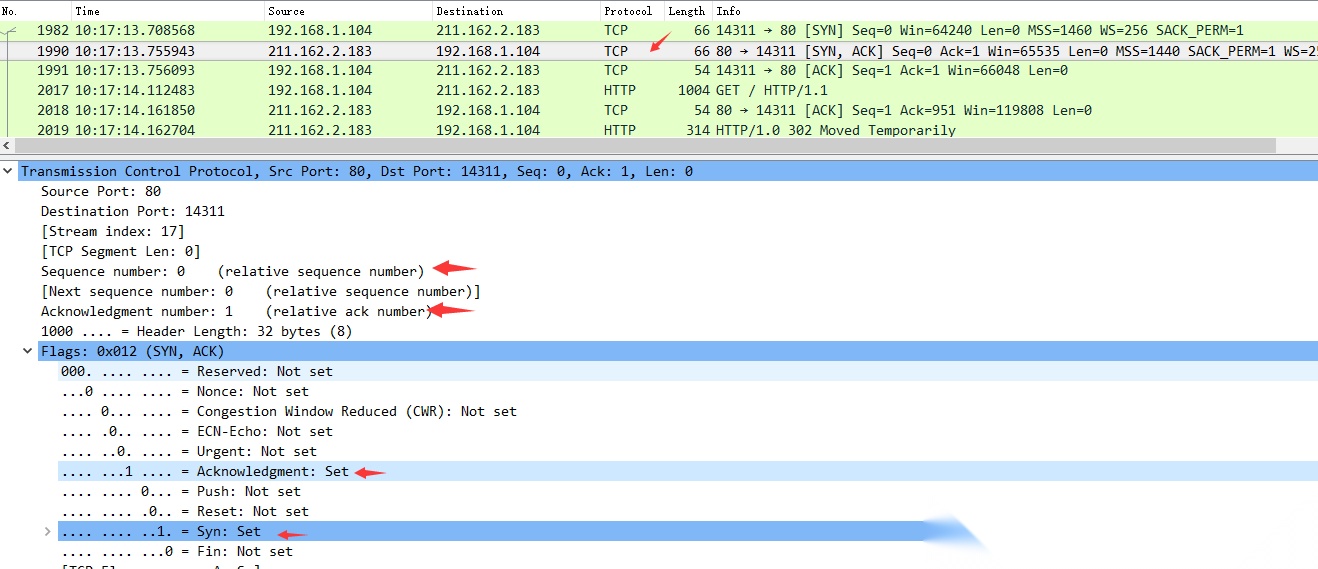Viewport: 1318px width, 569px height.
Task: Click the length 314 cell
Action: 698,130
